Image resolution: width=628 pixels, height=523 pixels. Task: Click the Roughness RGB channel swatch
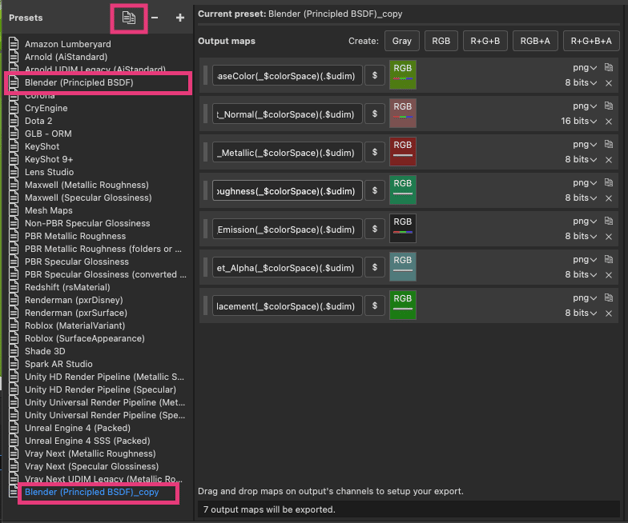click(x=403, y=190)
